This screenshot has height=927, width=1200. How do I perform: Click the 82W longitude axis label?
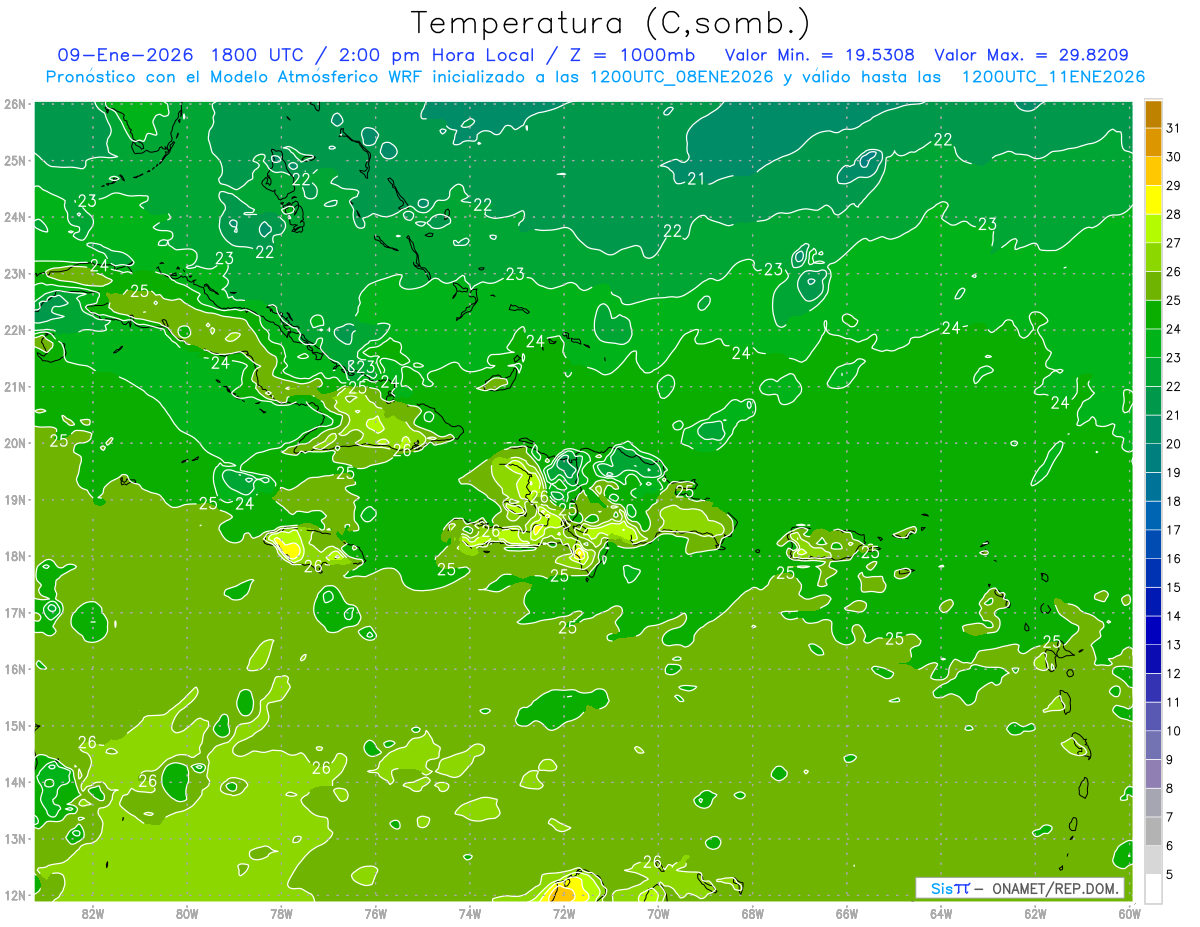pyautogui.click(x=93, y=913)
